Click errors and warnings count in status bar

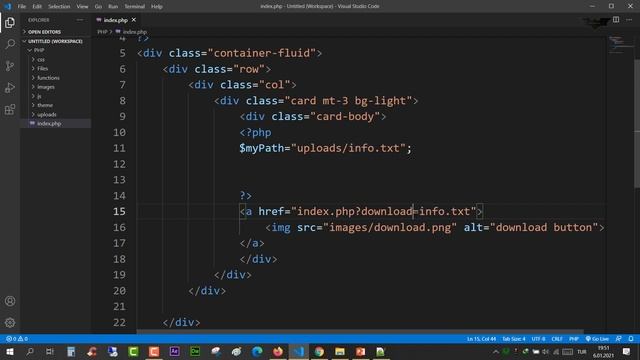(17, 339)
